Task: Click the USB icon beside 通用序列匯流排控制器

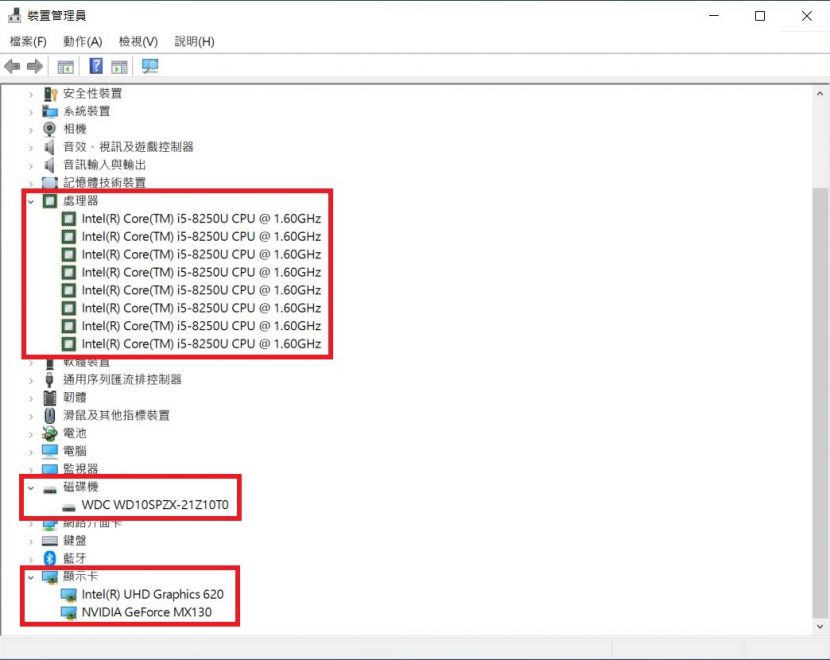Action: 50,379
